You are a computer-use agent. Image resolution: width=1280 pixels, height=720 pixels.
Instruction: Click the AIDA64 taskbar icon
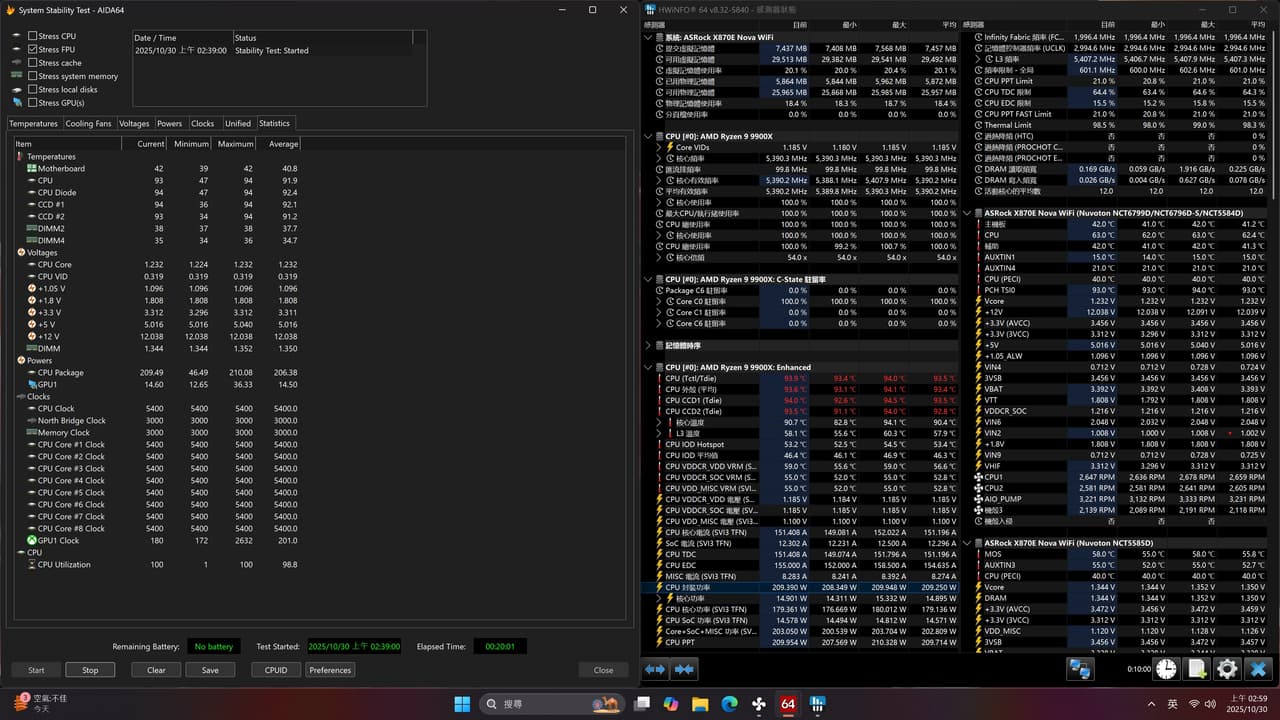(788, 704)
